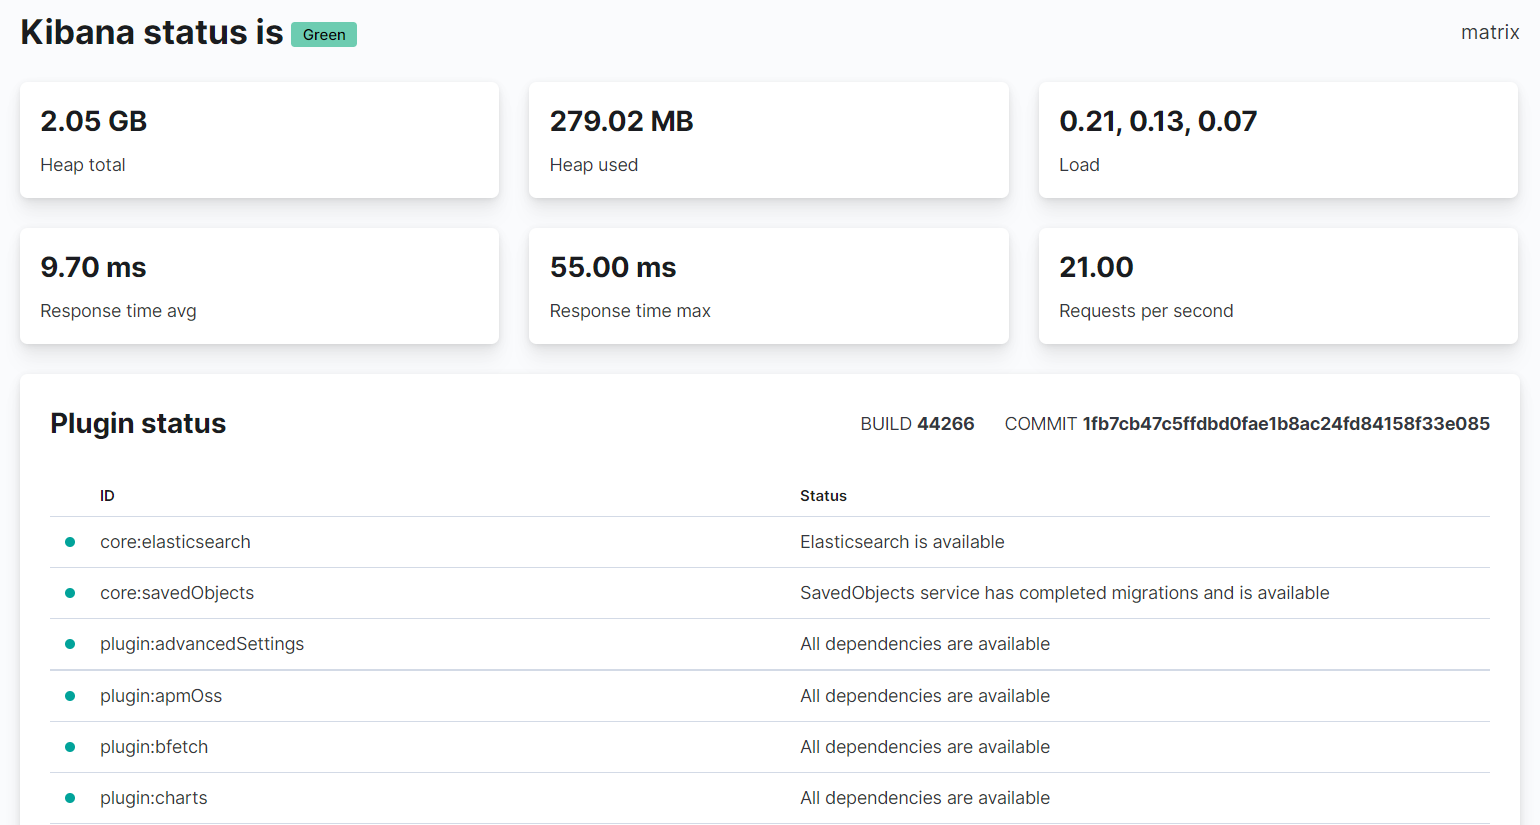Select the '21.00' requests value

(x=1096, y=267)
